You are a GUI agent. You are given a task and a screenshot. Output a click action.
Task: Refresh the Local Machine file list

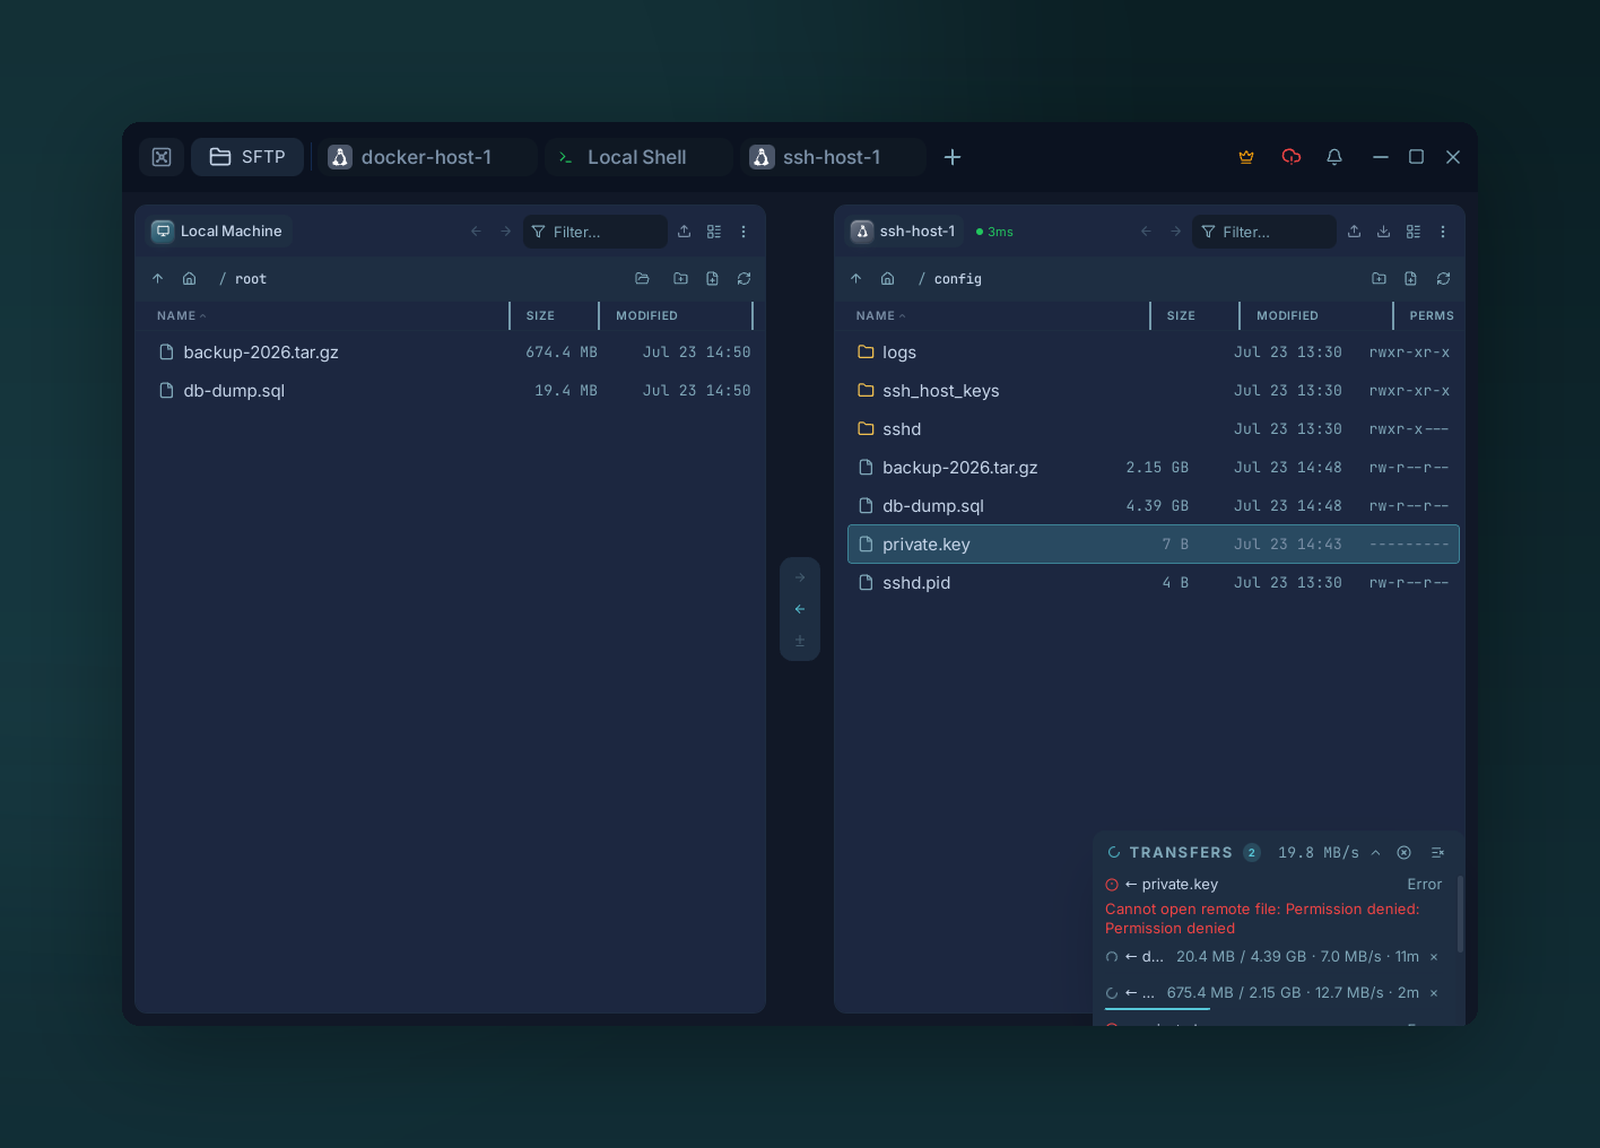pyautogui.click(x=744, y=278)
